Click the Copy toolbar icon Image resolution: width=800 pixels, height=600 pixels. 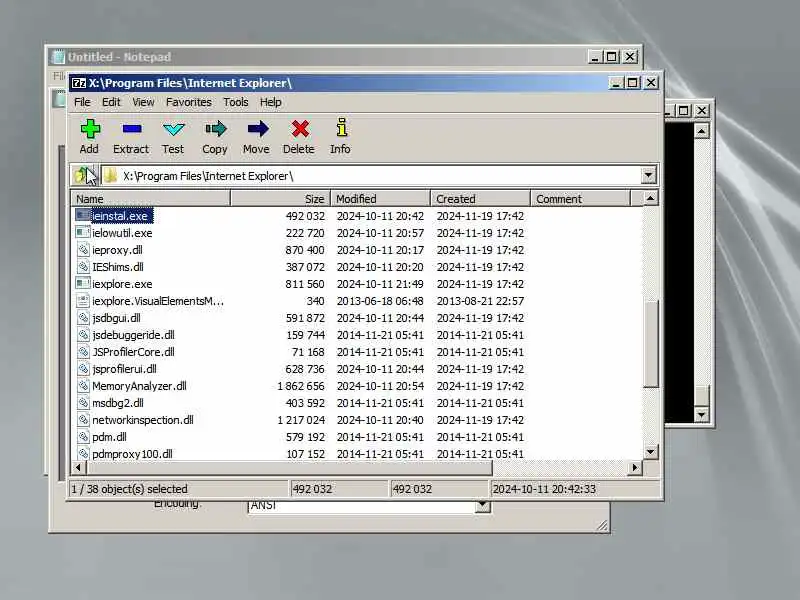[x=215, y=129]
